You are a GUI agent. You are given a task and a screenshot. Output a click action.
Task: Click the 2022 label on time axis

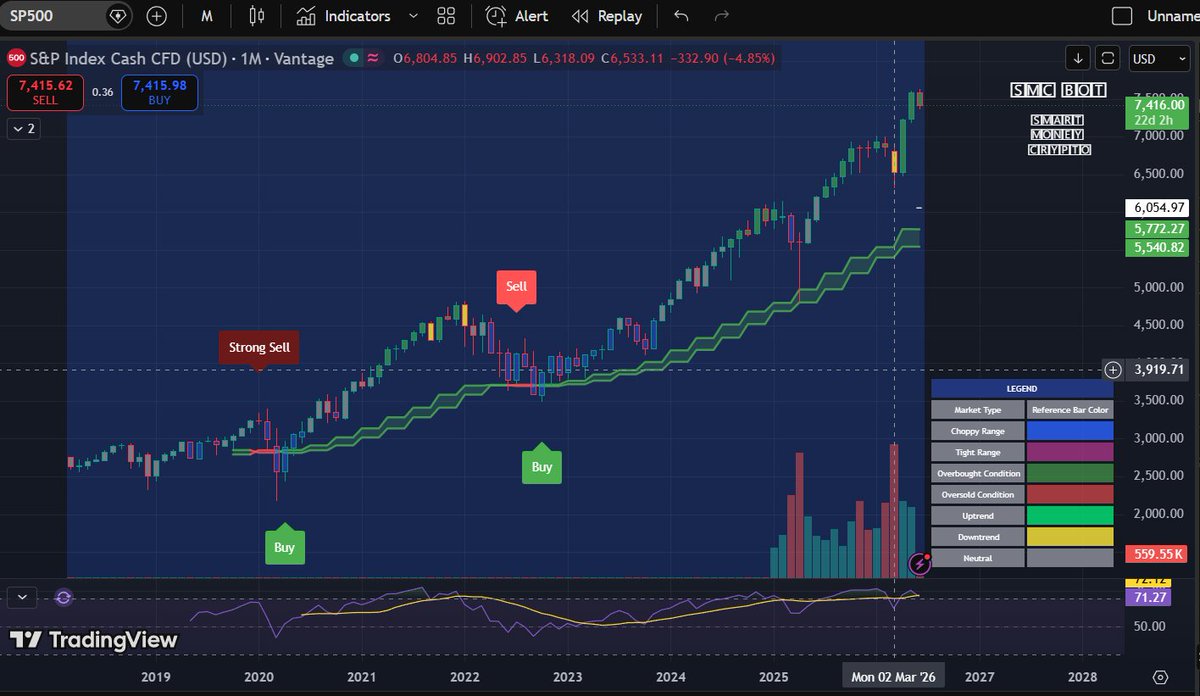click(463, 677)
